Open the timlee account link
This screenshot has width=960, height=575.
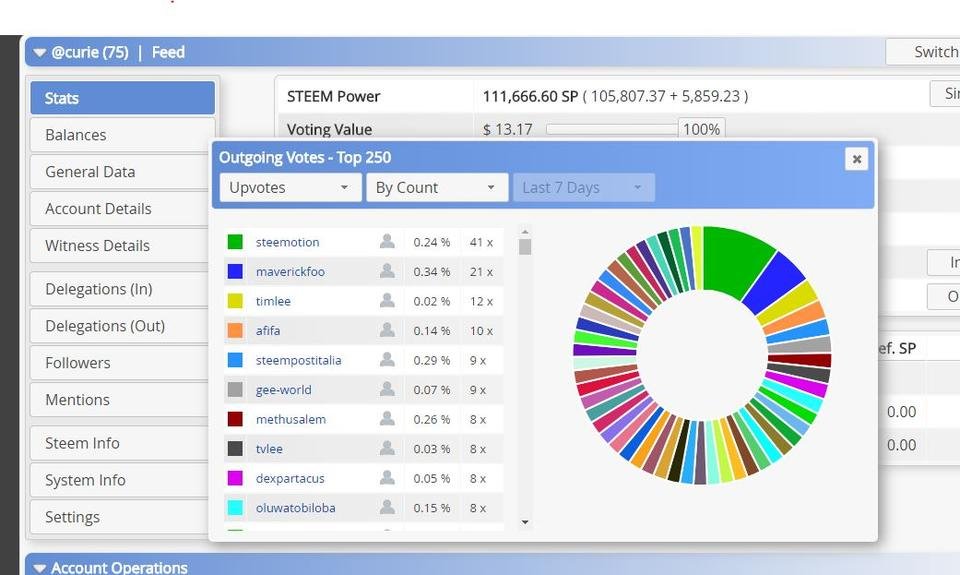pos(273,301)
